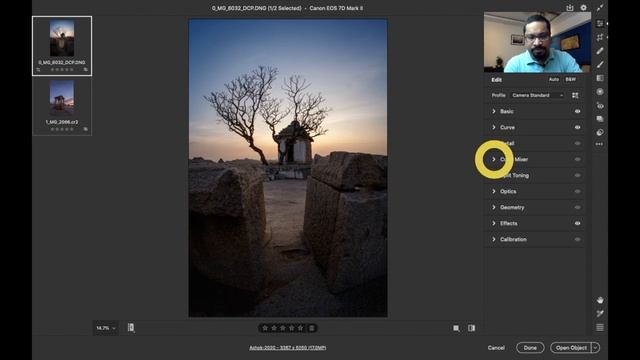Toggle visibility of Effects edits

[x=578, y=223]
